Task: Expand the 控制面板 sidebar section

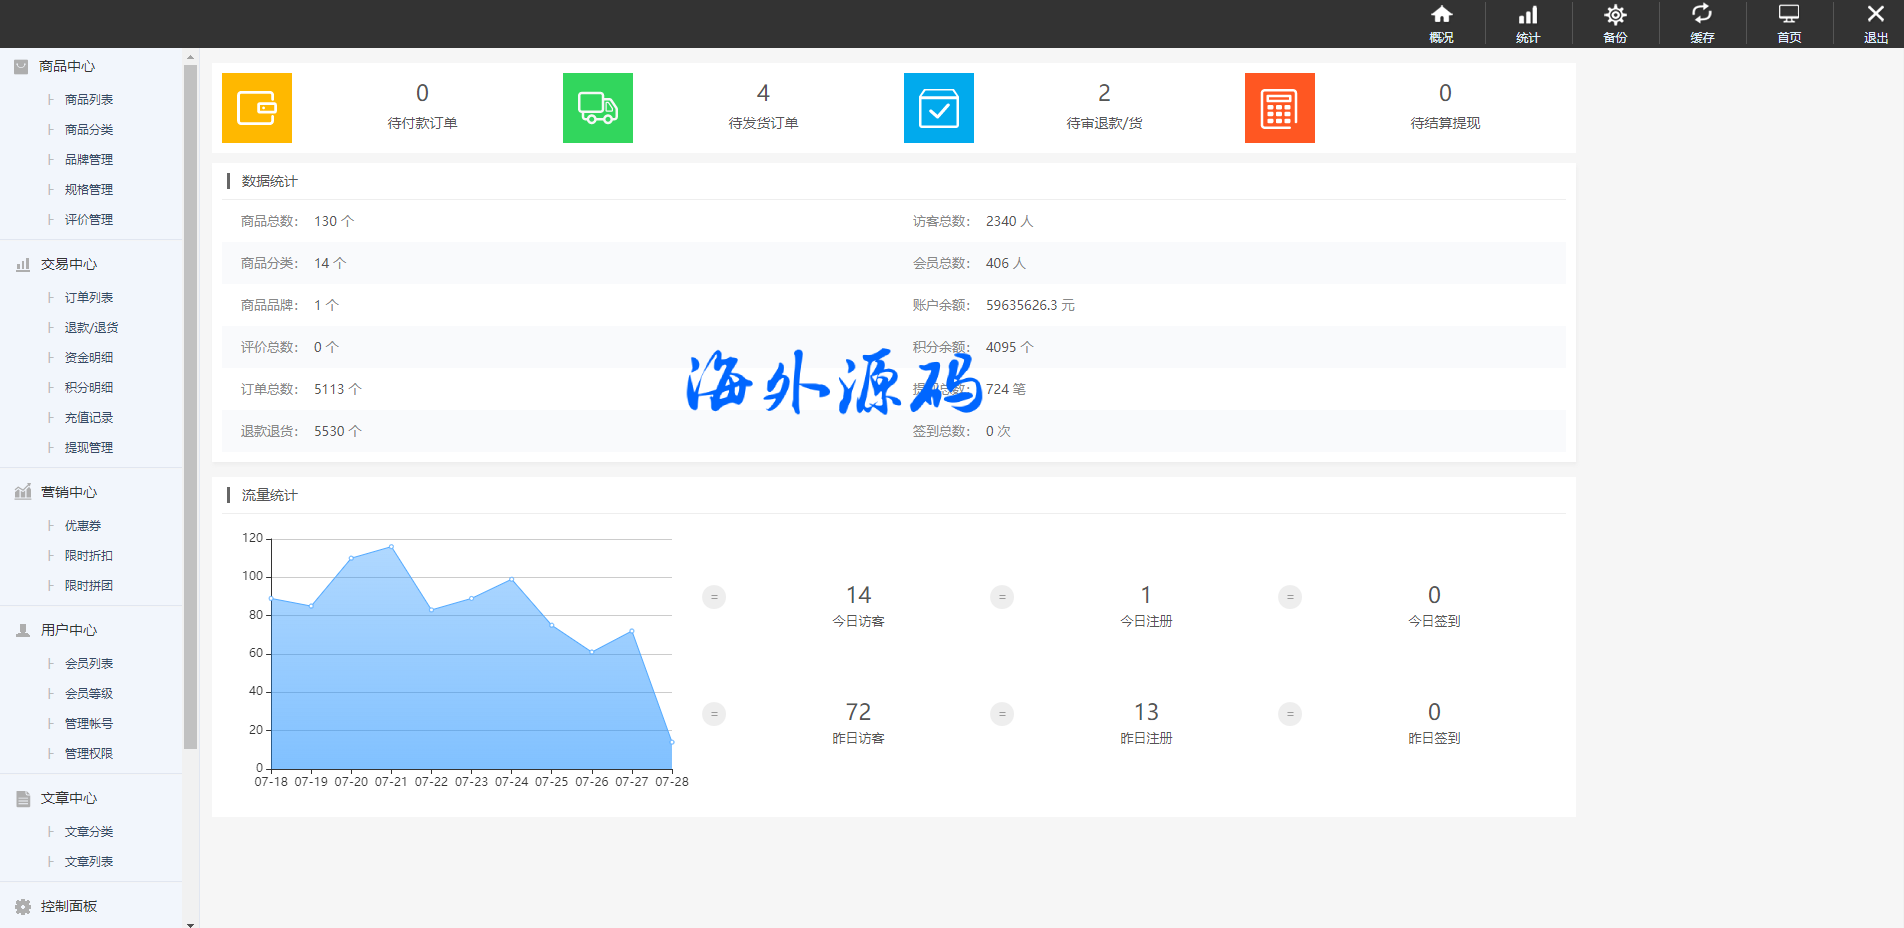Action: [x=68, y=906]
